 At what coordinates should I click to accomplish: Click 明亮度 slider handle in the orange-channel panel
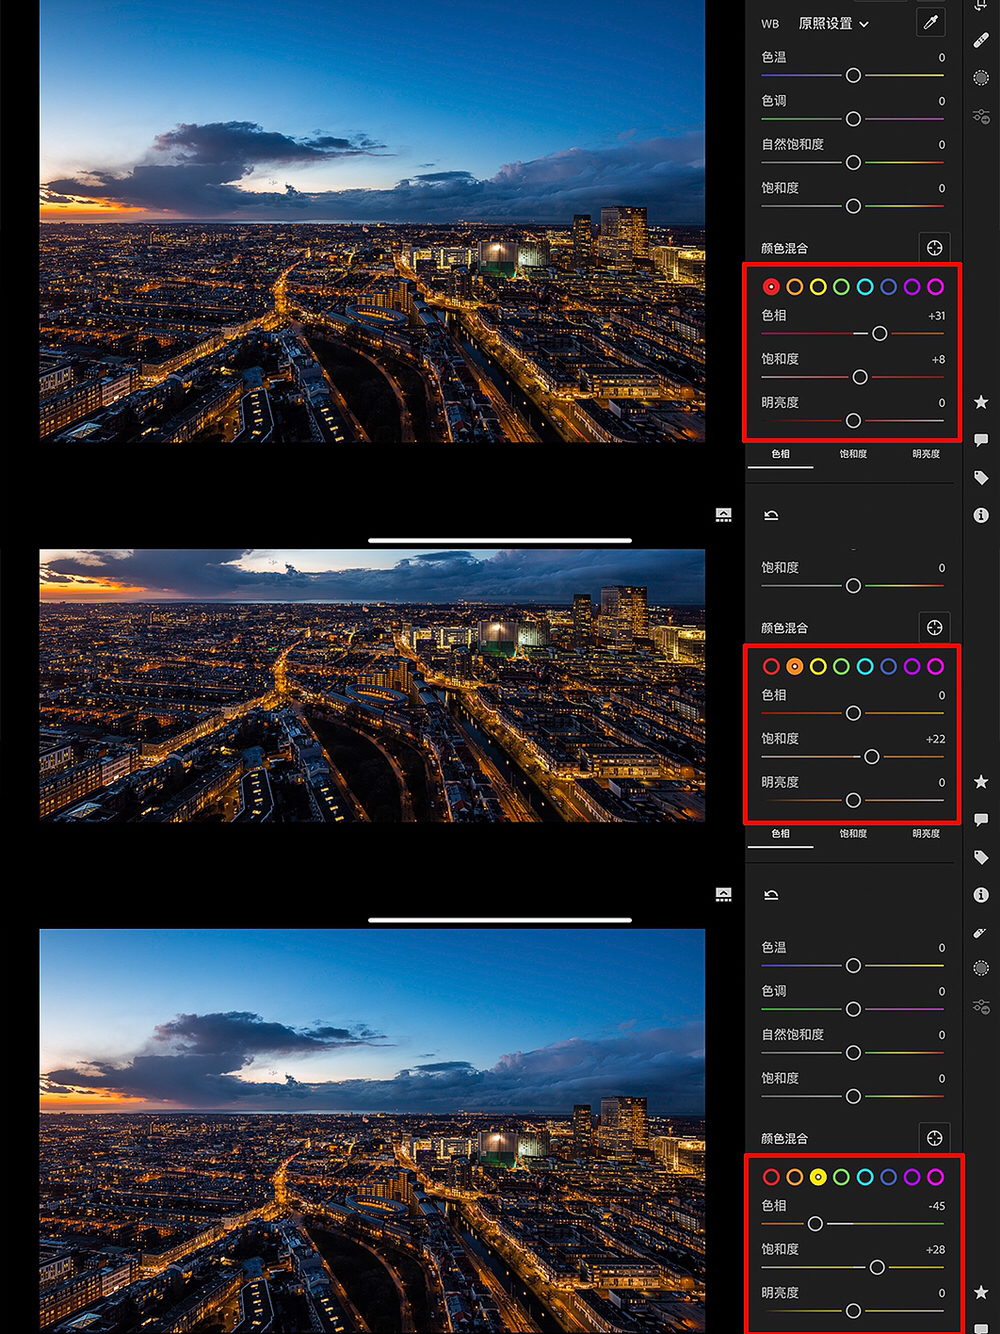tap(853, 800)
